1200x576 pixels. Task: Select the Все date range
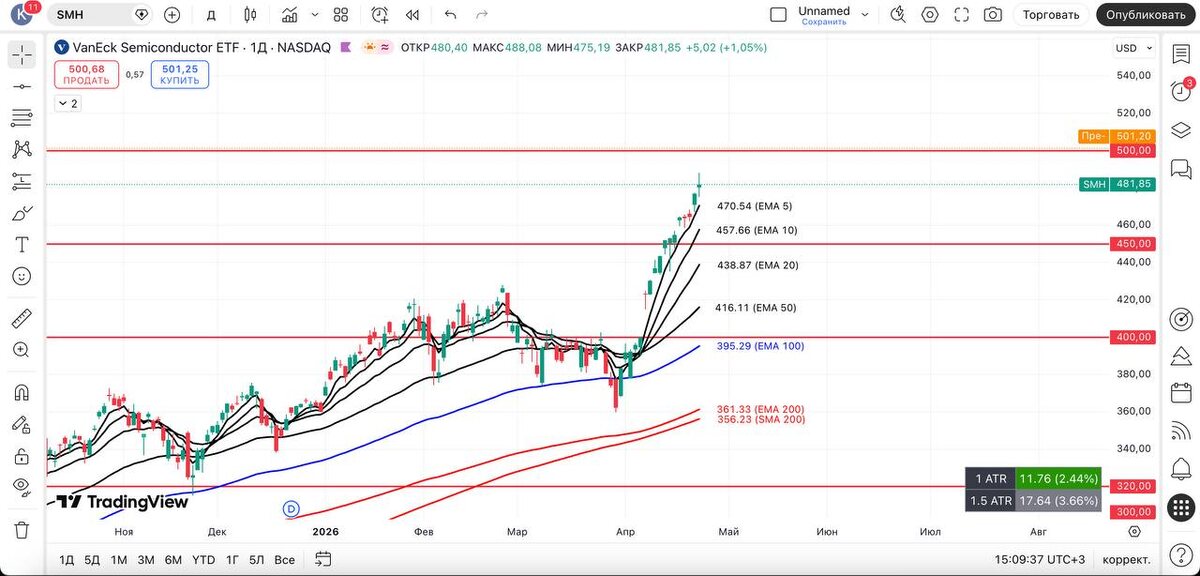284,560
